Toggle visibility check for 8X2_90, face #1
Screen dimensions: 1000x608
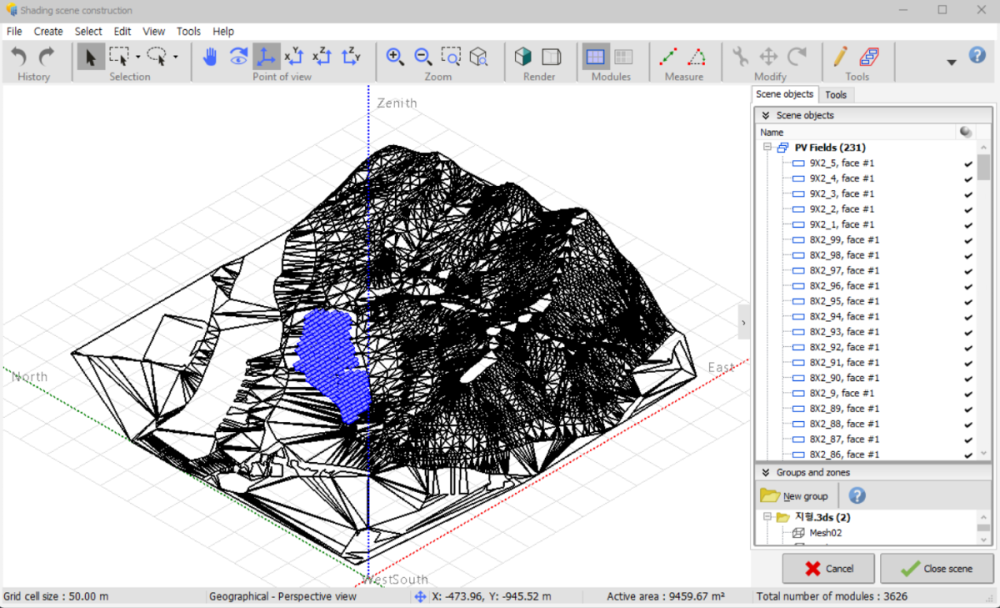coord(967,378)
